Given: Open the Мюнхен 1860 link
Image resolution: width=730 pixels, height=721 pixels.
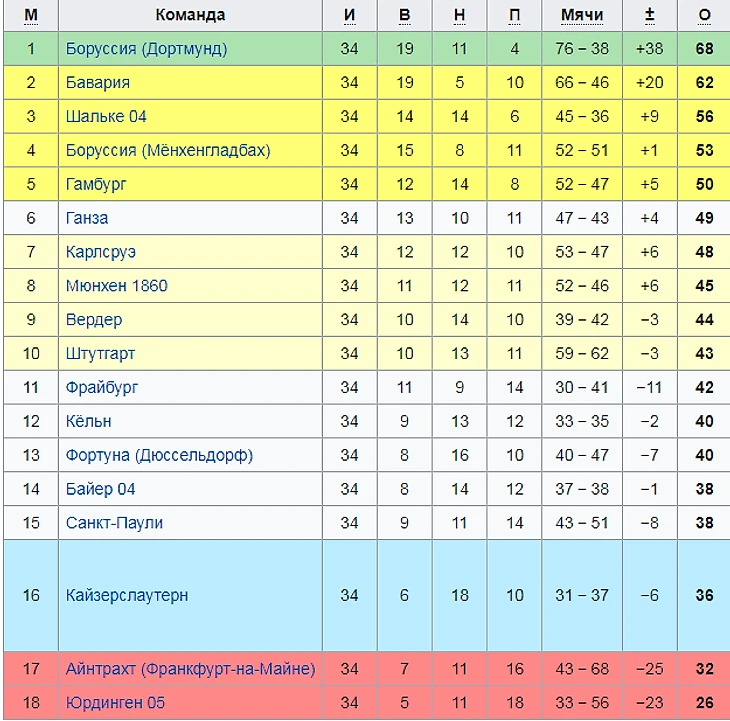Looking at the screenshot, I should [x=116, y=286].
